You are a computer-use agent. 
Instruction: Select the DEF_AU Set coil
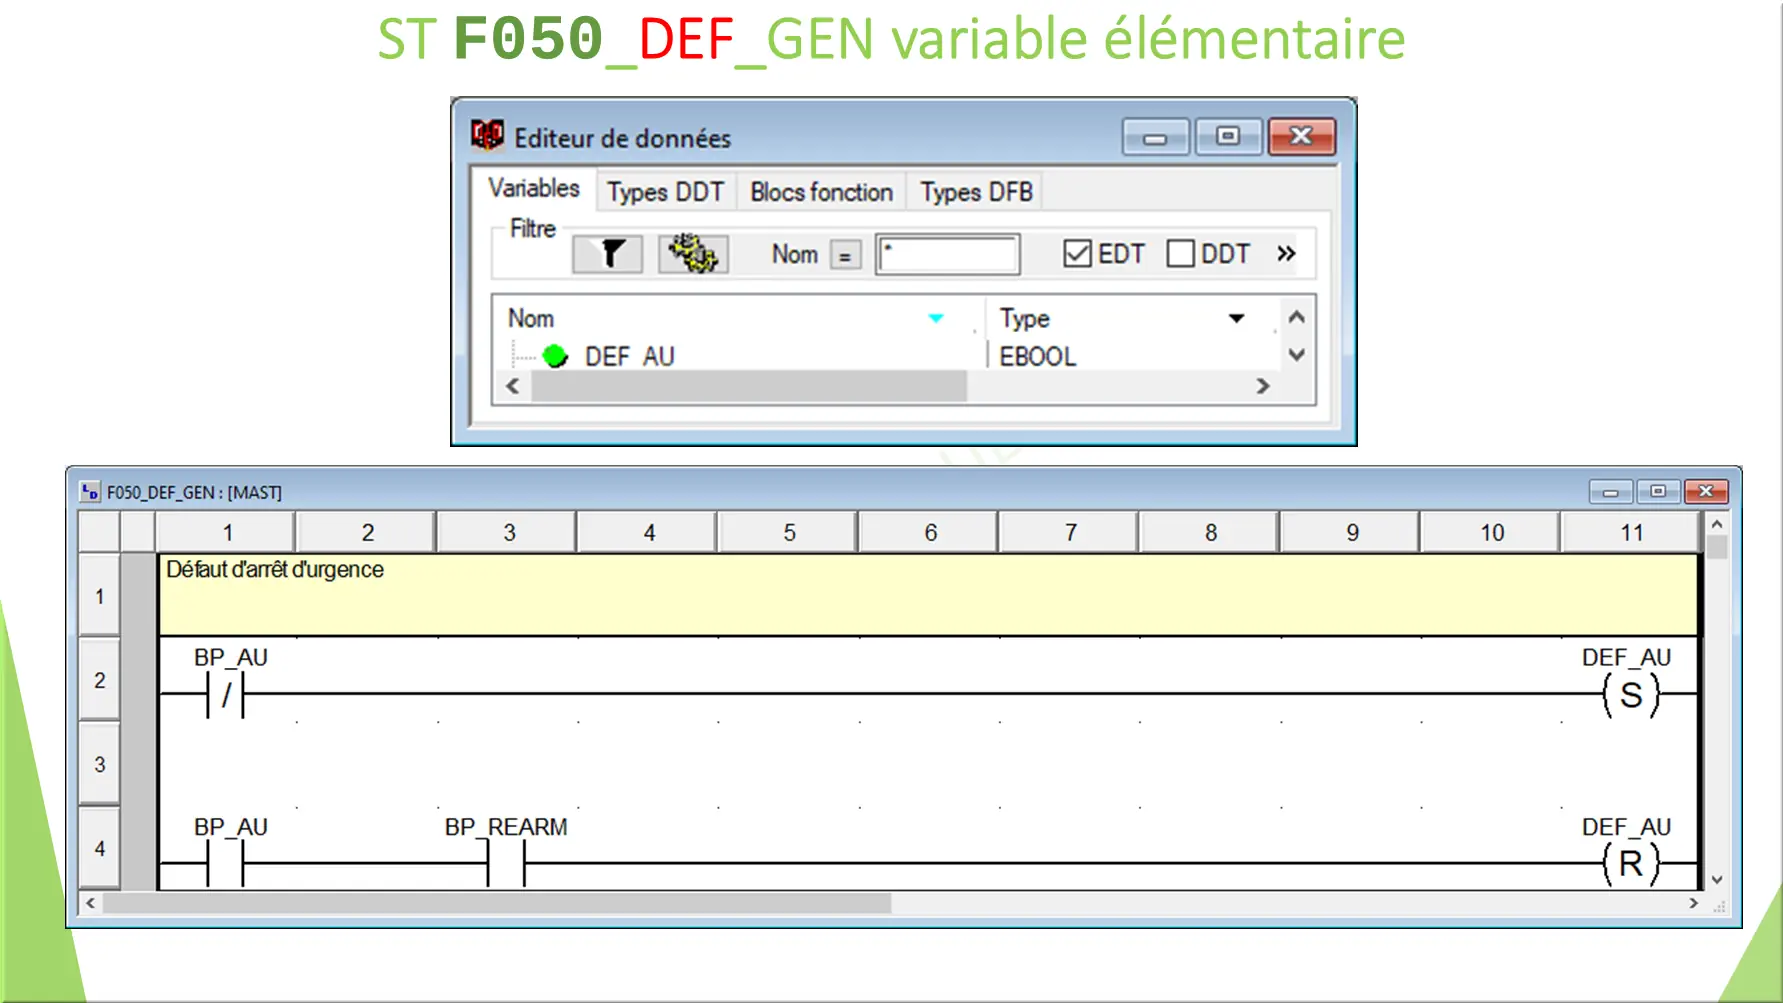[1631, 693]
